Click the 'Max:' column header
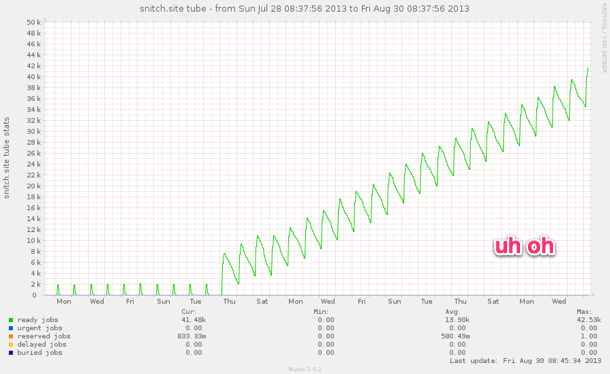610x374 pixels. point(584,312)
